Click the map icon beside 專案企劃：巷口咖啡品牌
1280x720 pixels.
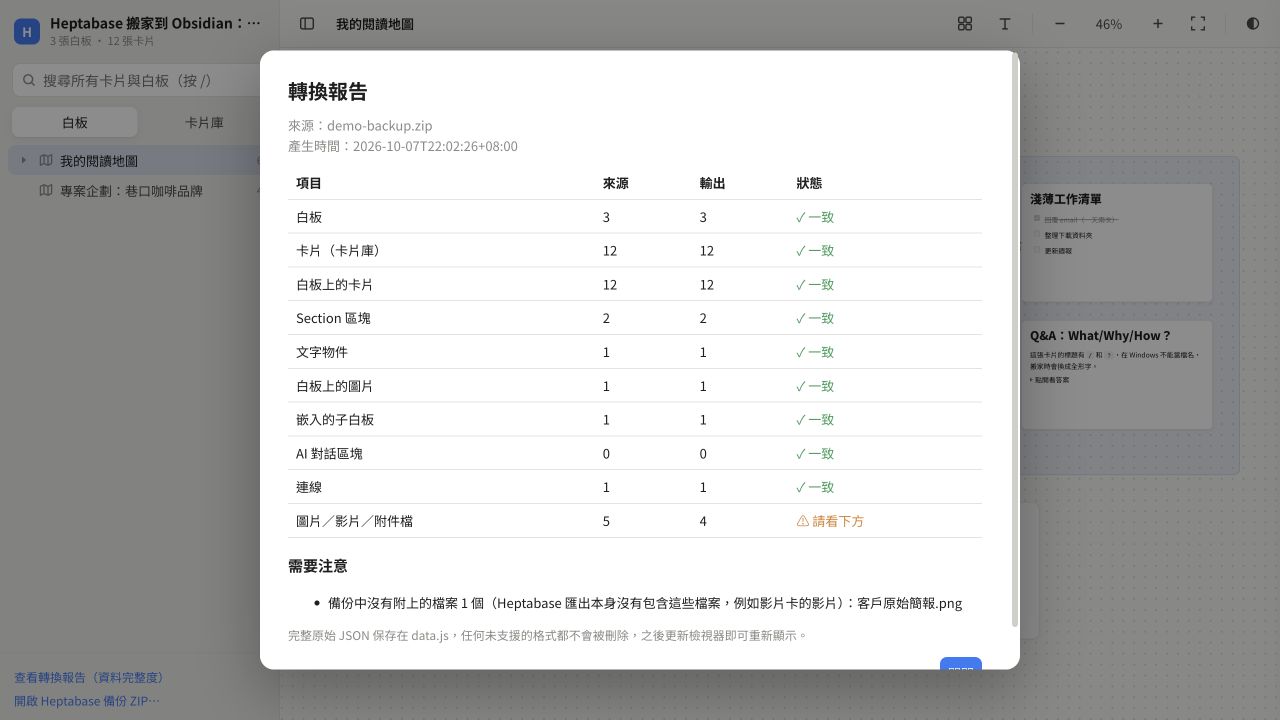click(46, 190)
